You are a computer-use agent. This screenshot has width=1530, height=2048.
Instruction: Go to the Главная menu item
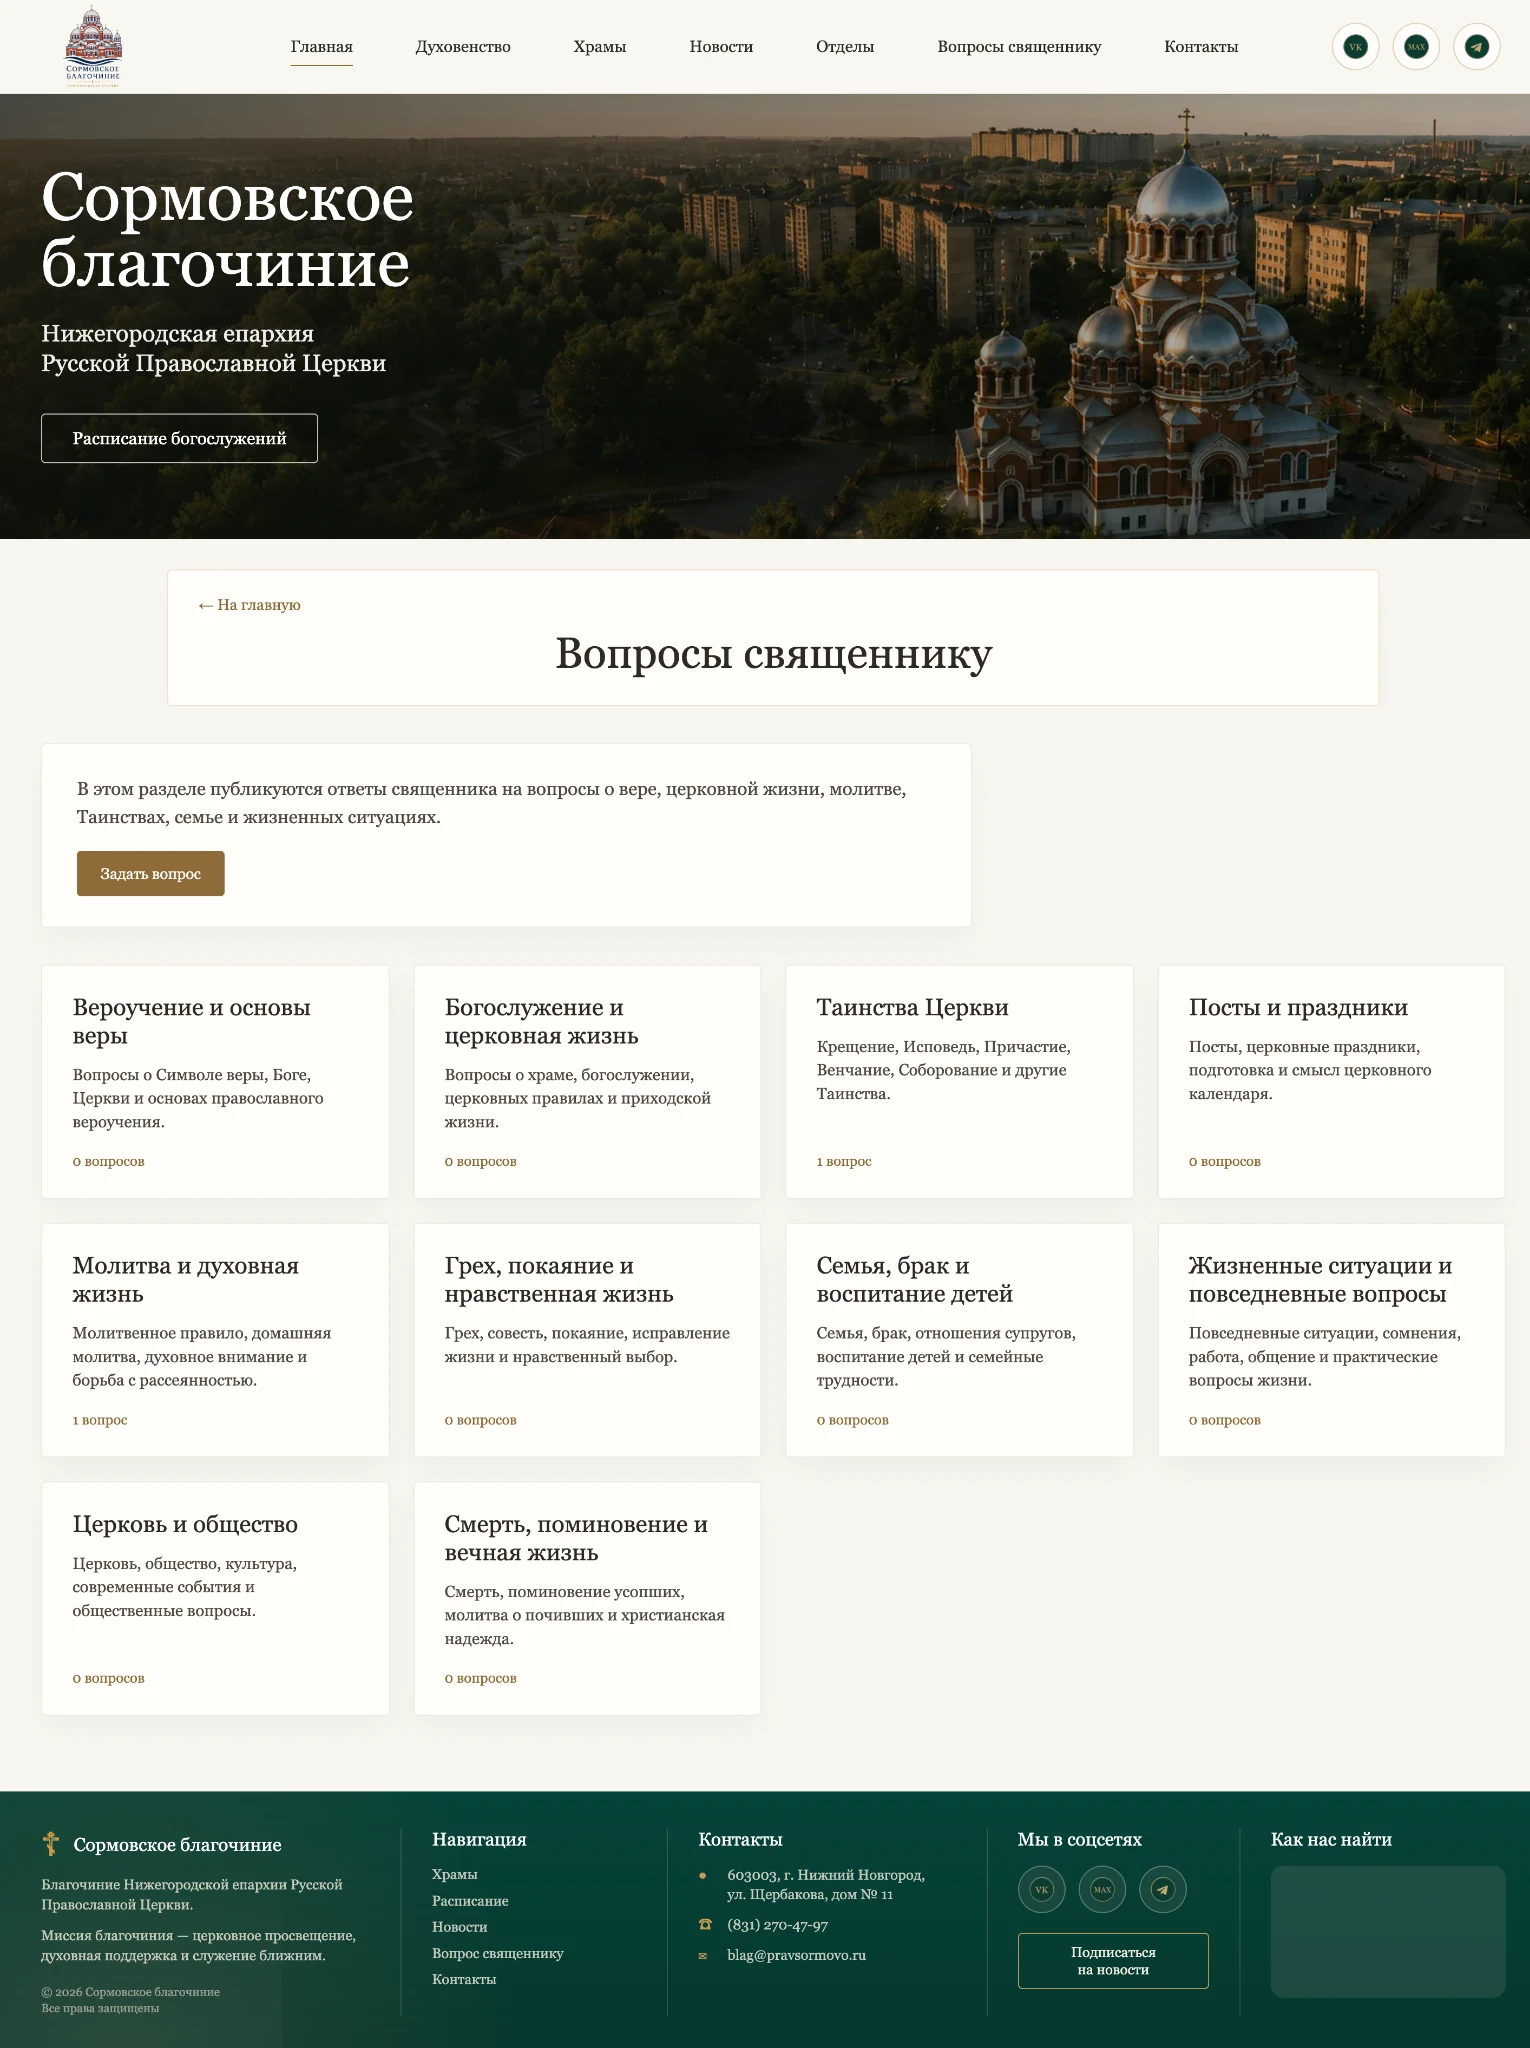click(x=322, y=47)
